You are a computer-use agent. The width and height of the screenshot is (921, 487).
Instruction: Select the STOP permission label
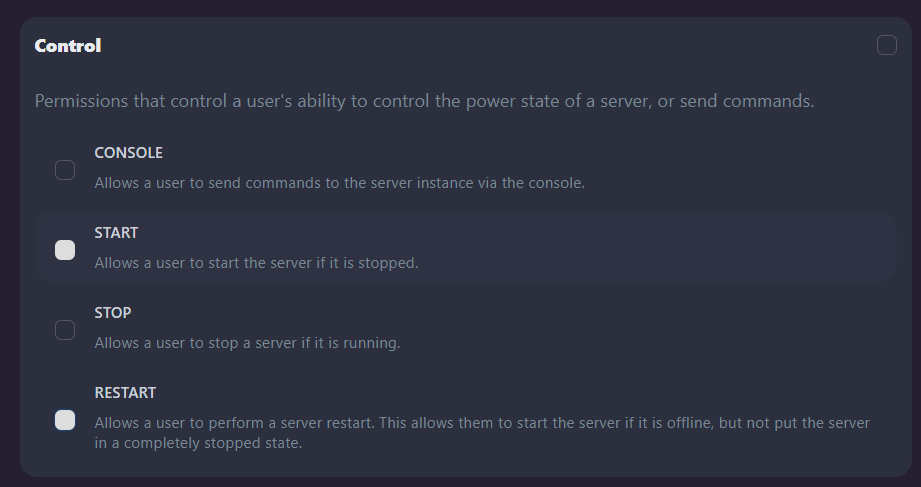tap(113, 313)
